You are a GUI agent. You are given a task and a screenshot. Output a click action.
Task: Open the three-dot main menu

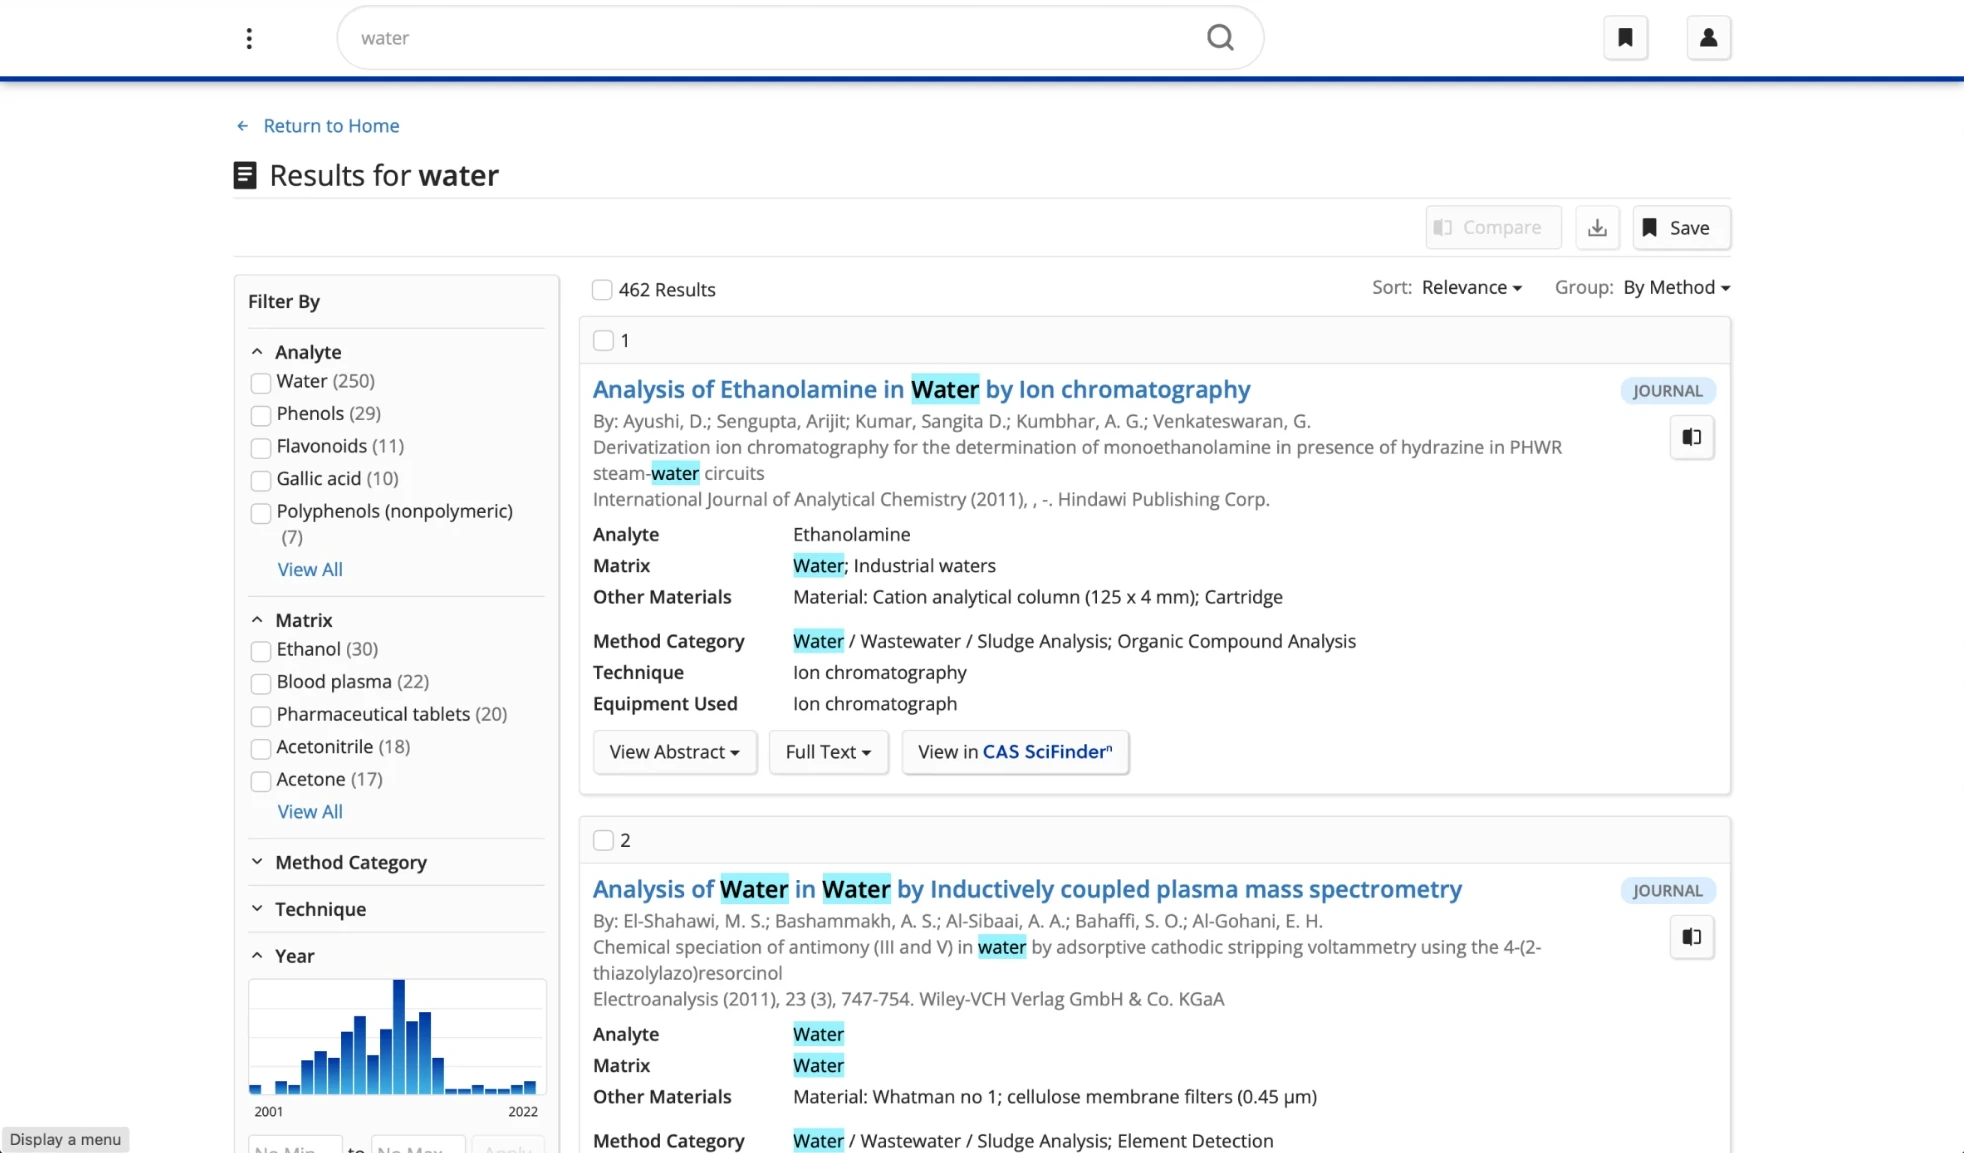pos(249,38)
